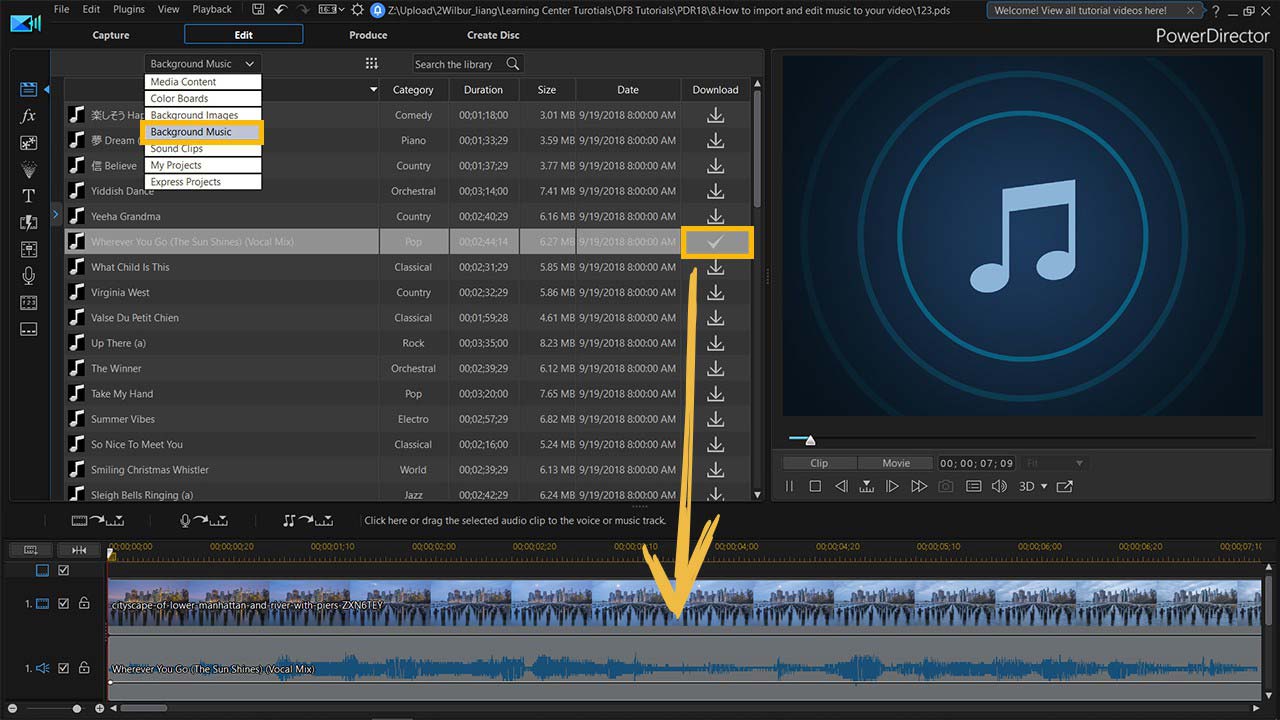1280x720 pixels.
Task: Lock the audio track 1
Action: 84,668
